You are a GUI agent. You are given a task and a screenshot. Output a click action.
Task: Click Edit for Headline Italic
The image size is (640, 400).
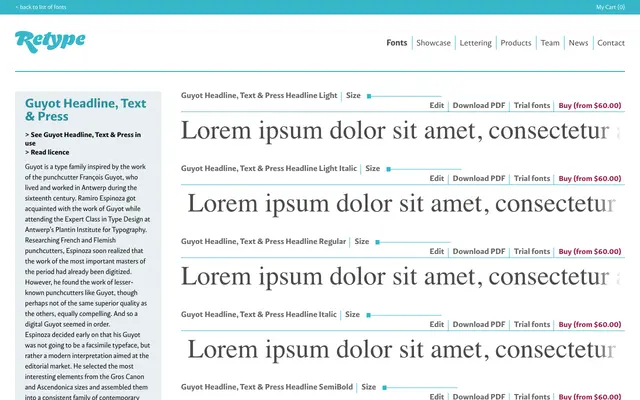click(x=436, y=324)
